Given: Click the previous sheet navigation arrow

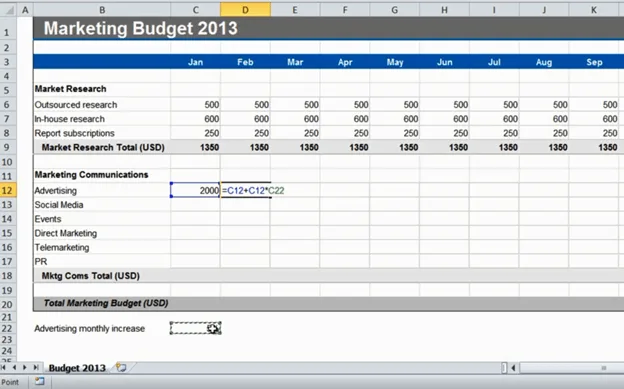Looking at the screenshot, I should [14, 367].
